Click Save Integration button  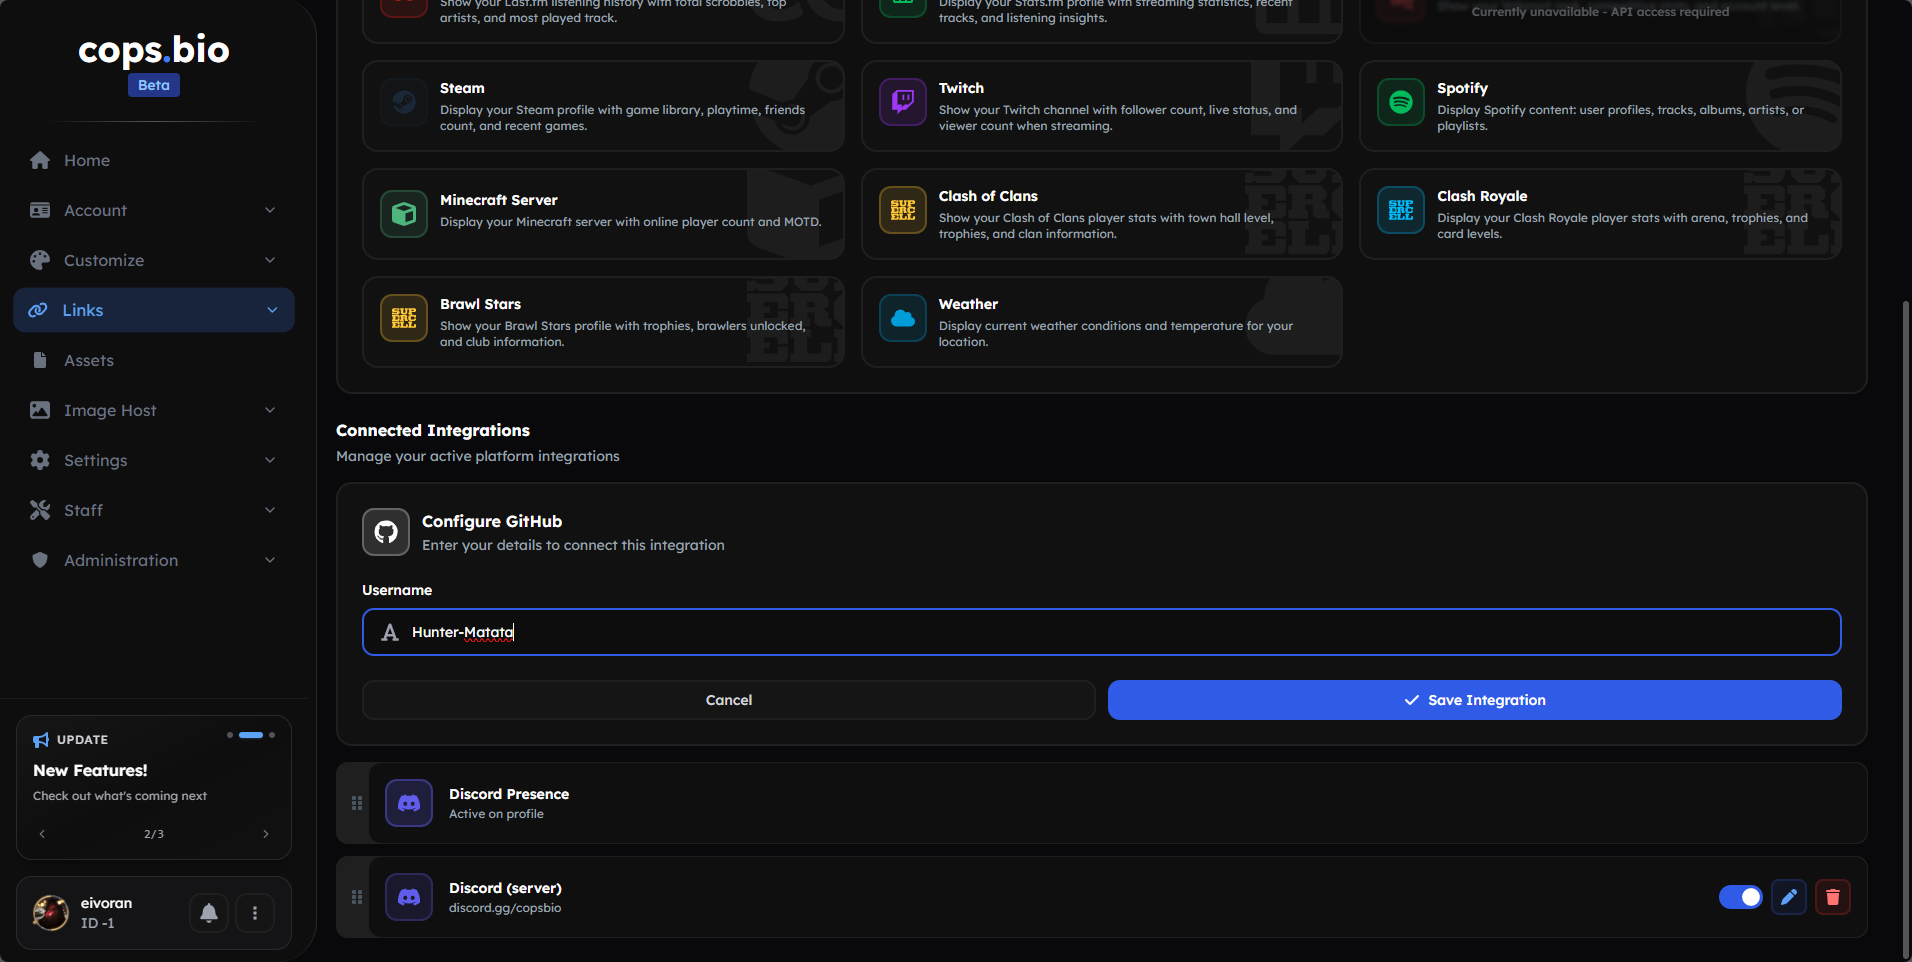coord(1474,700)
